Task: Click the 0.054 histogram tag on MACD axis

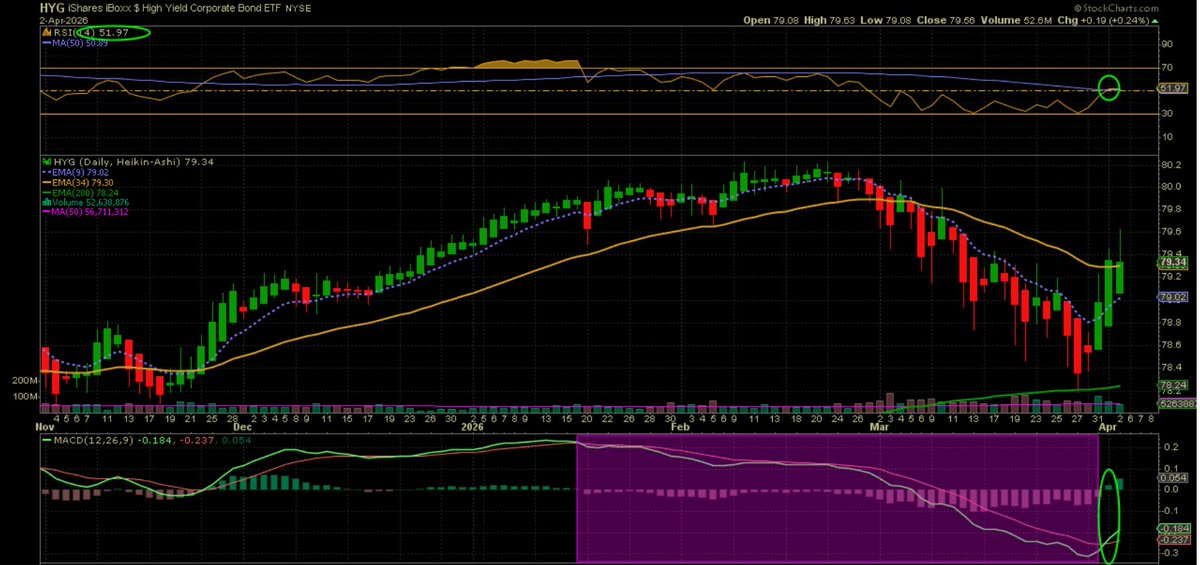Action: click(1171, 478)
